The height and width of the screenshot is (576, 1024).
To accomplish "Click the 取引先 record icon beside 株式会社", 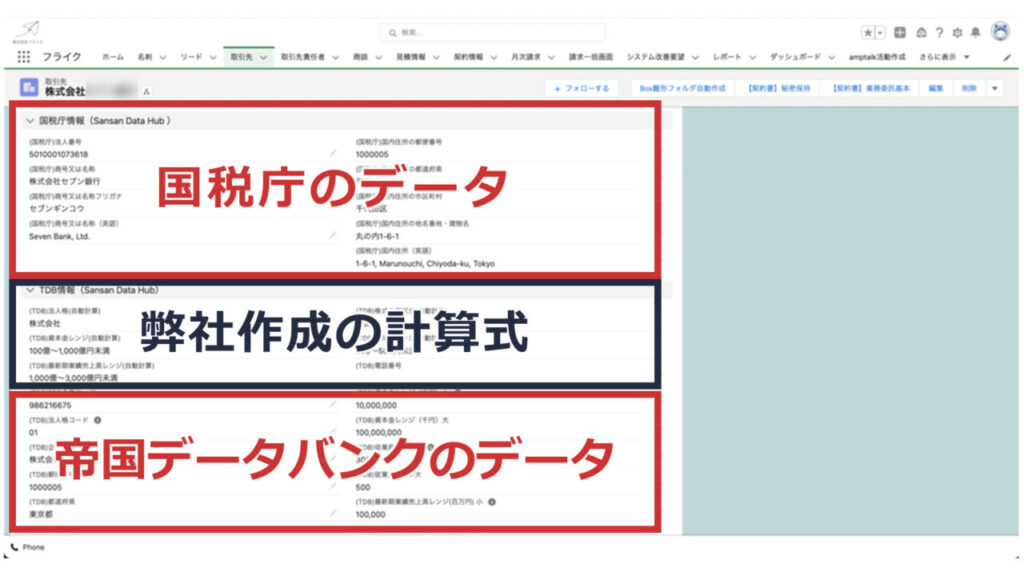I will [x=29, y=88].
